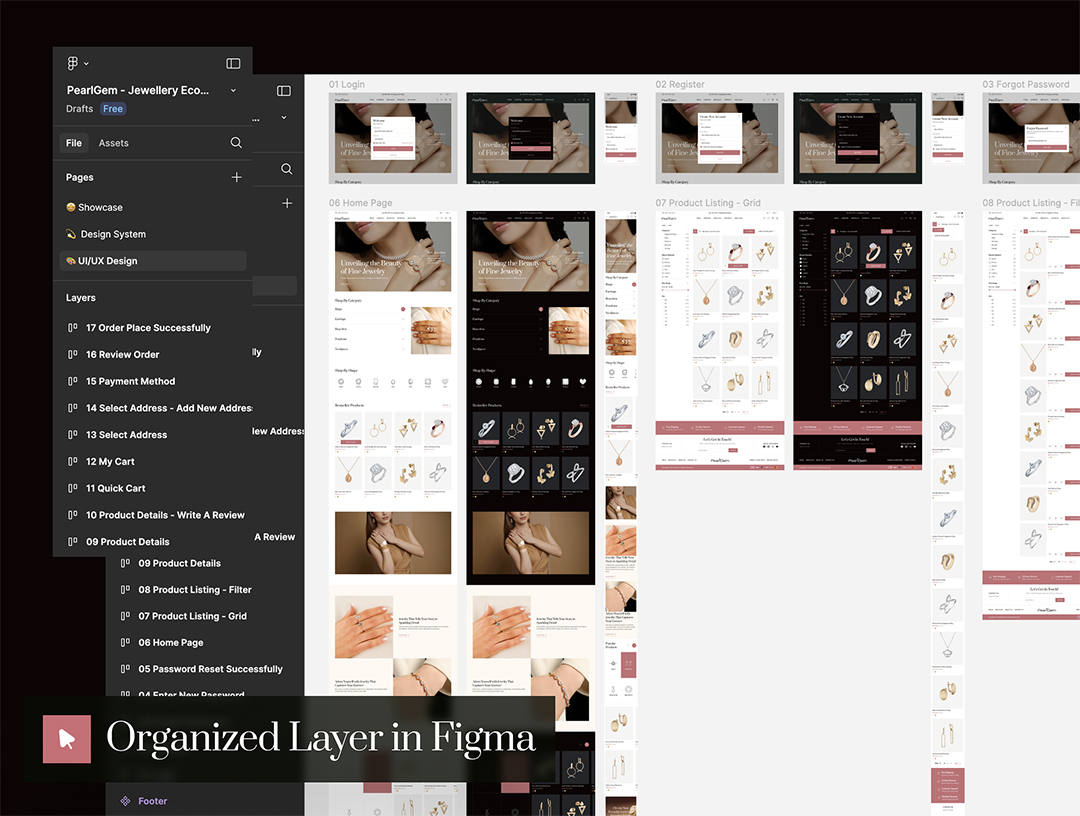Open the Showcase page
This screenshot has width=1080, height=816.
100,208
